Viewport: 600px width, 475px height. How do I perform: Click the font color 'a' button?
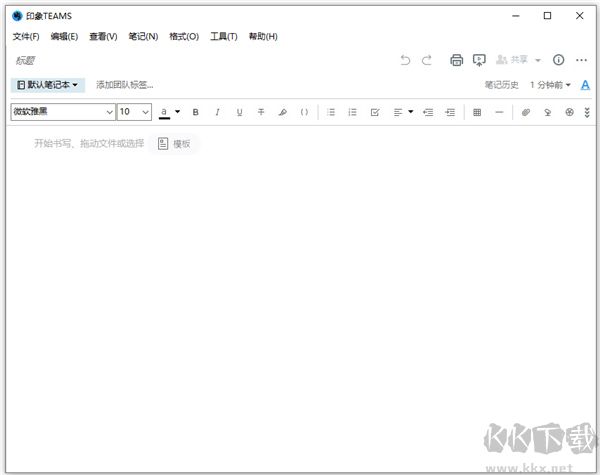coord(164,113)
